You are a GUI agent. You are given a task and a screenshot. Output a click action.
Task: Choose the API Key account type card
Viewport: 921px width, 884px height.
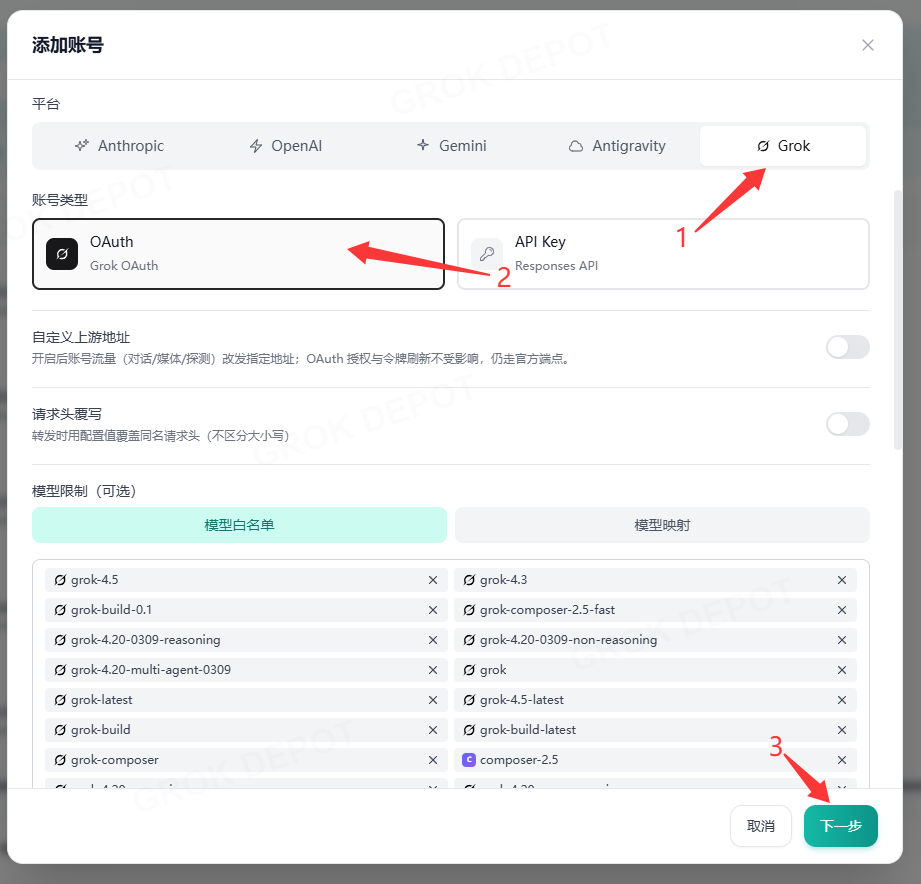pos(663,254)
